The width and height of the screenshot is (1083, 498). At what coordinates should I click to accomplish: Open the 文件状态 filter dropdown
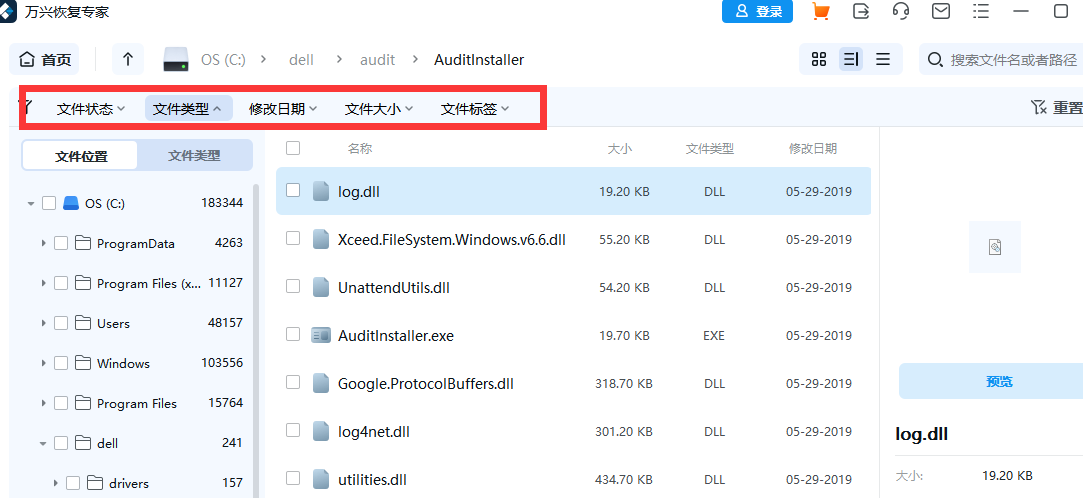90,108
